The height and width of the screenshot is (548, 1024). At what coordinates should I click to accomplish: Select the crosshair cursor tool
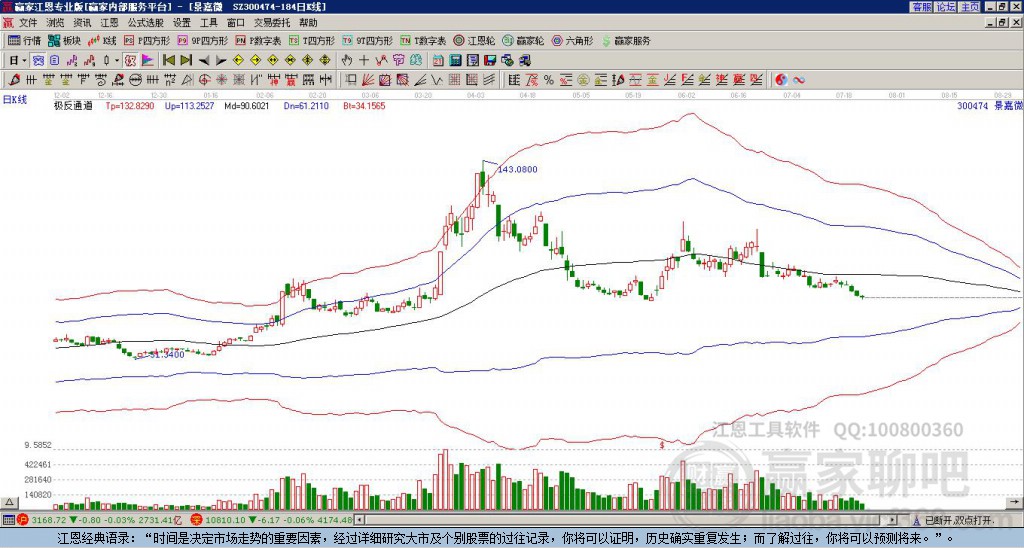pos(364,61)
